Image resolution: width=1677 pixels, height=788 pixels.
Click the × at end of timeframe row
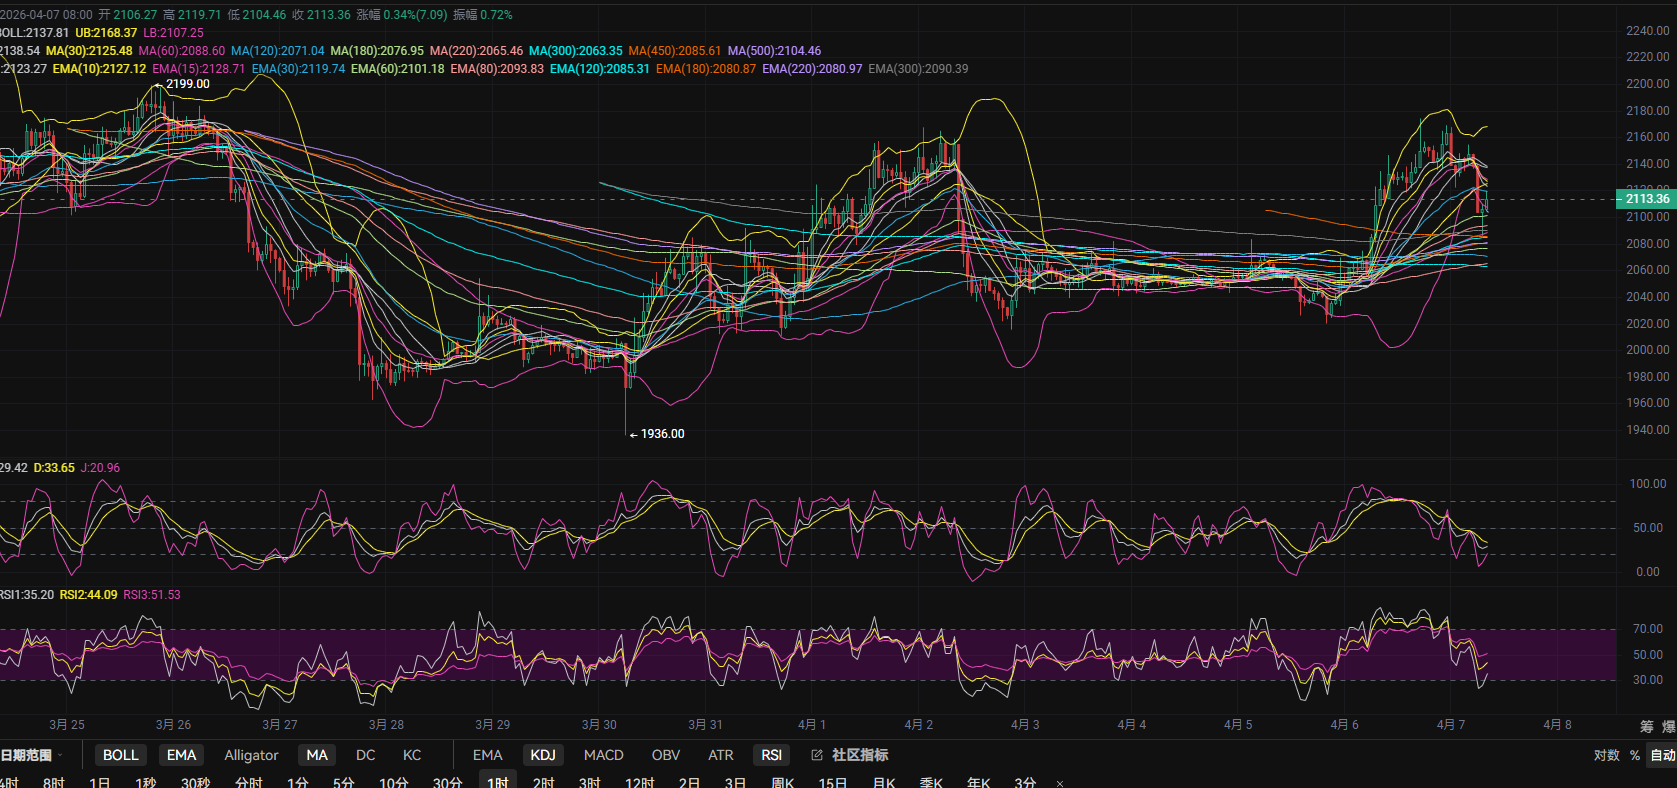(x=1060, y=783)
